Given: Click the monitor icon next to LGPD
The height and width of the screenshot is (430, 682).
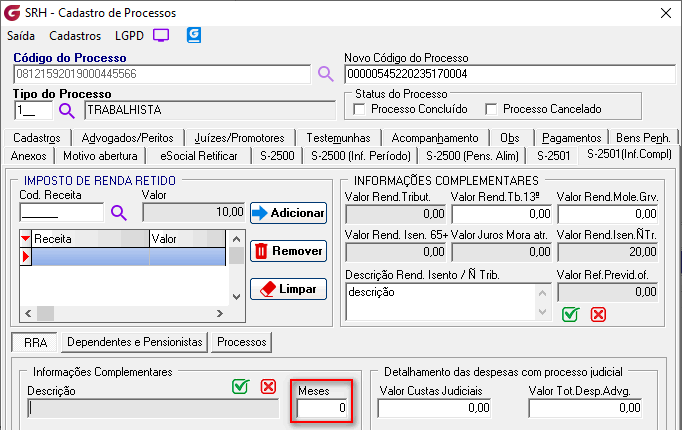Looking at the screenshot, I should tap(161, 35).
